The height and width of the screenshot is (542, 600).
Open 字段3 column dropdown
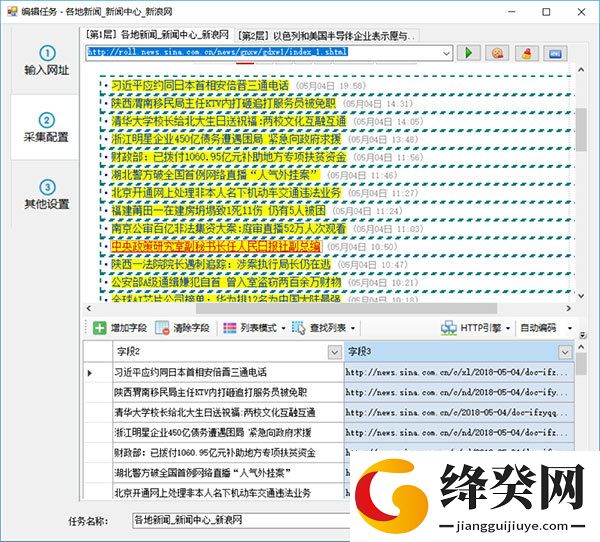coord(565,352)
